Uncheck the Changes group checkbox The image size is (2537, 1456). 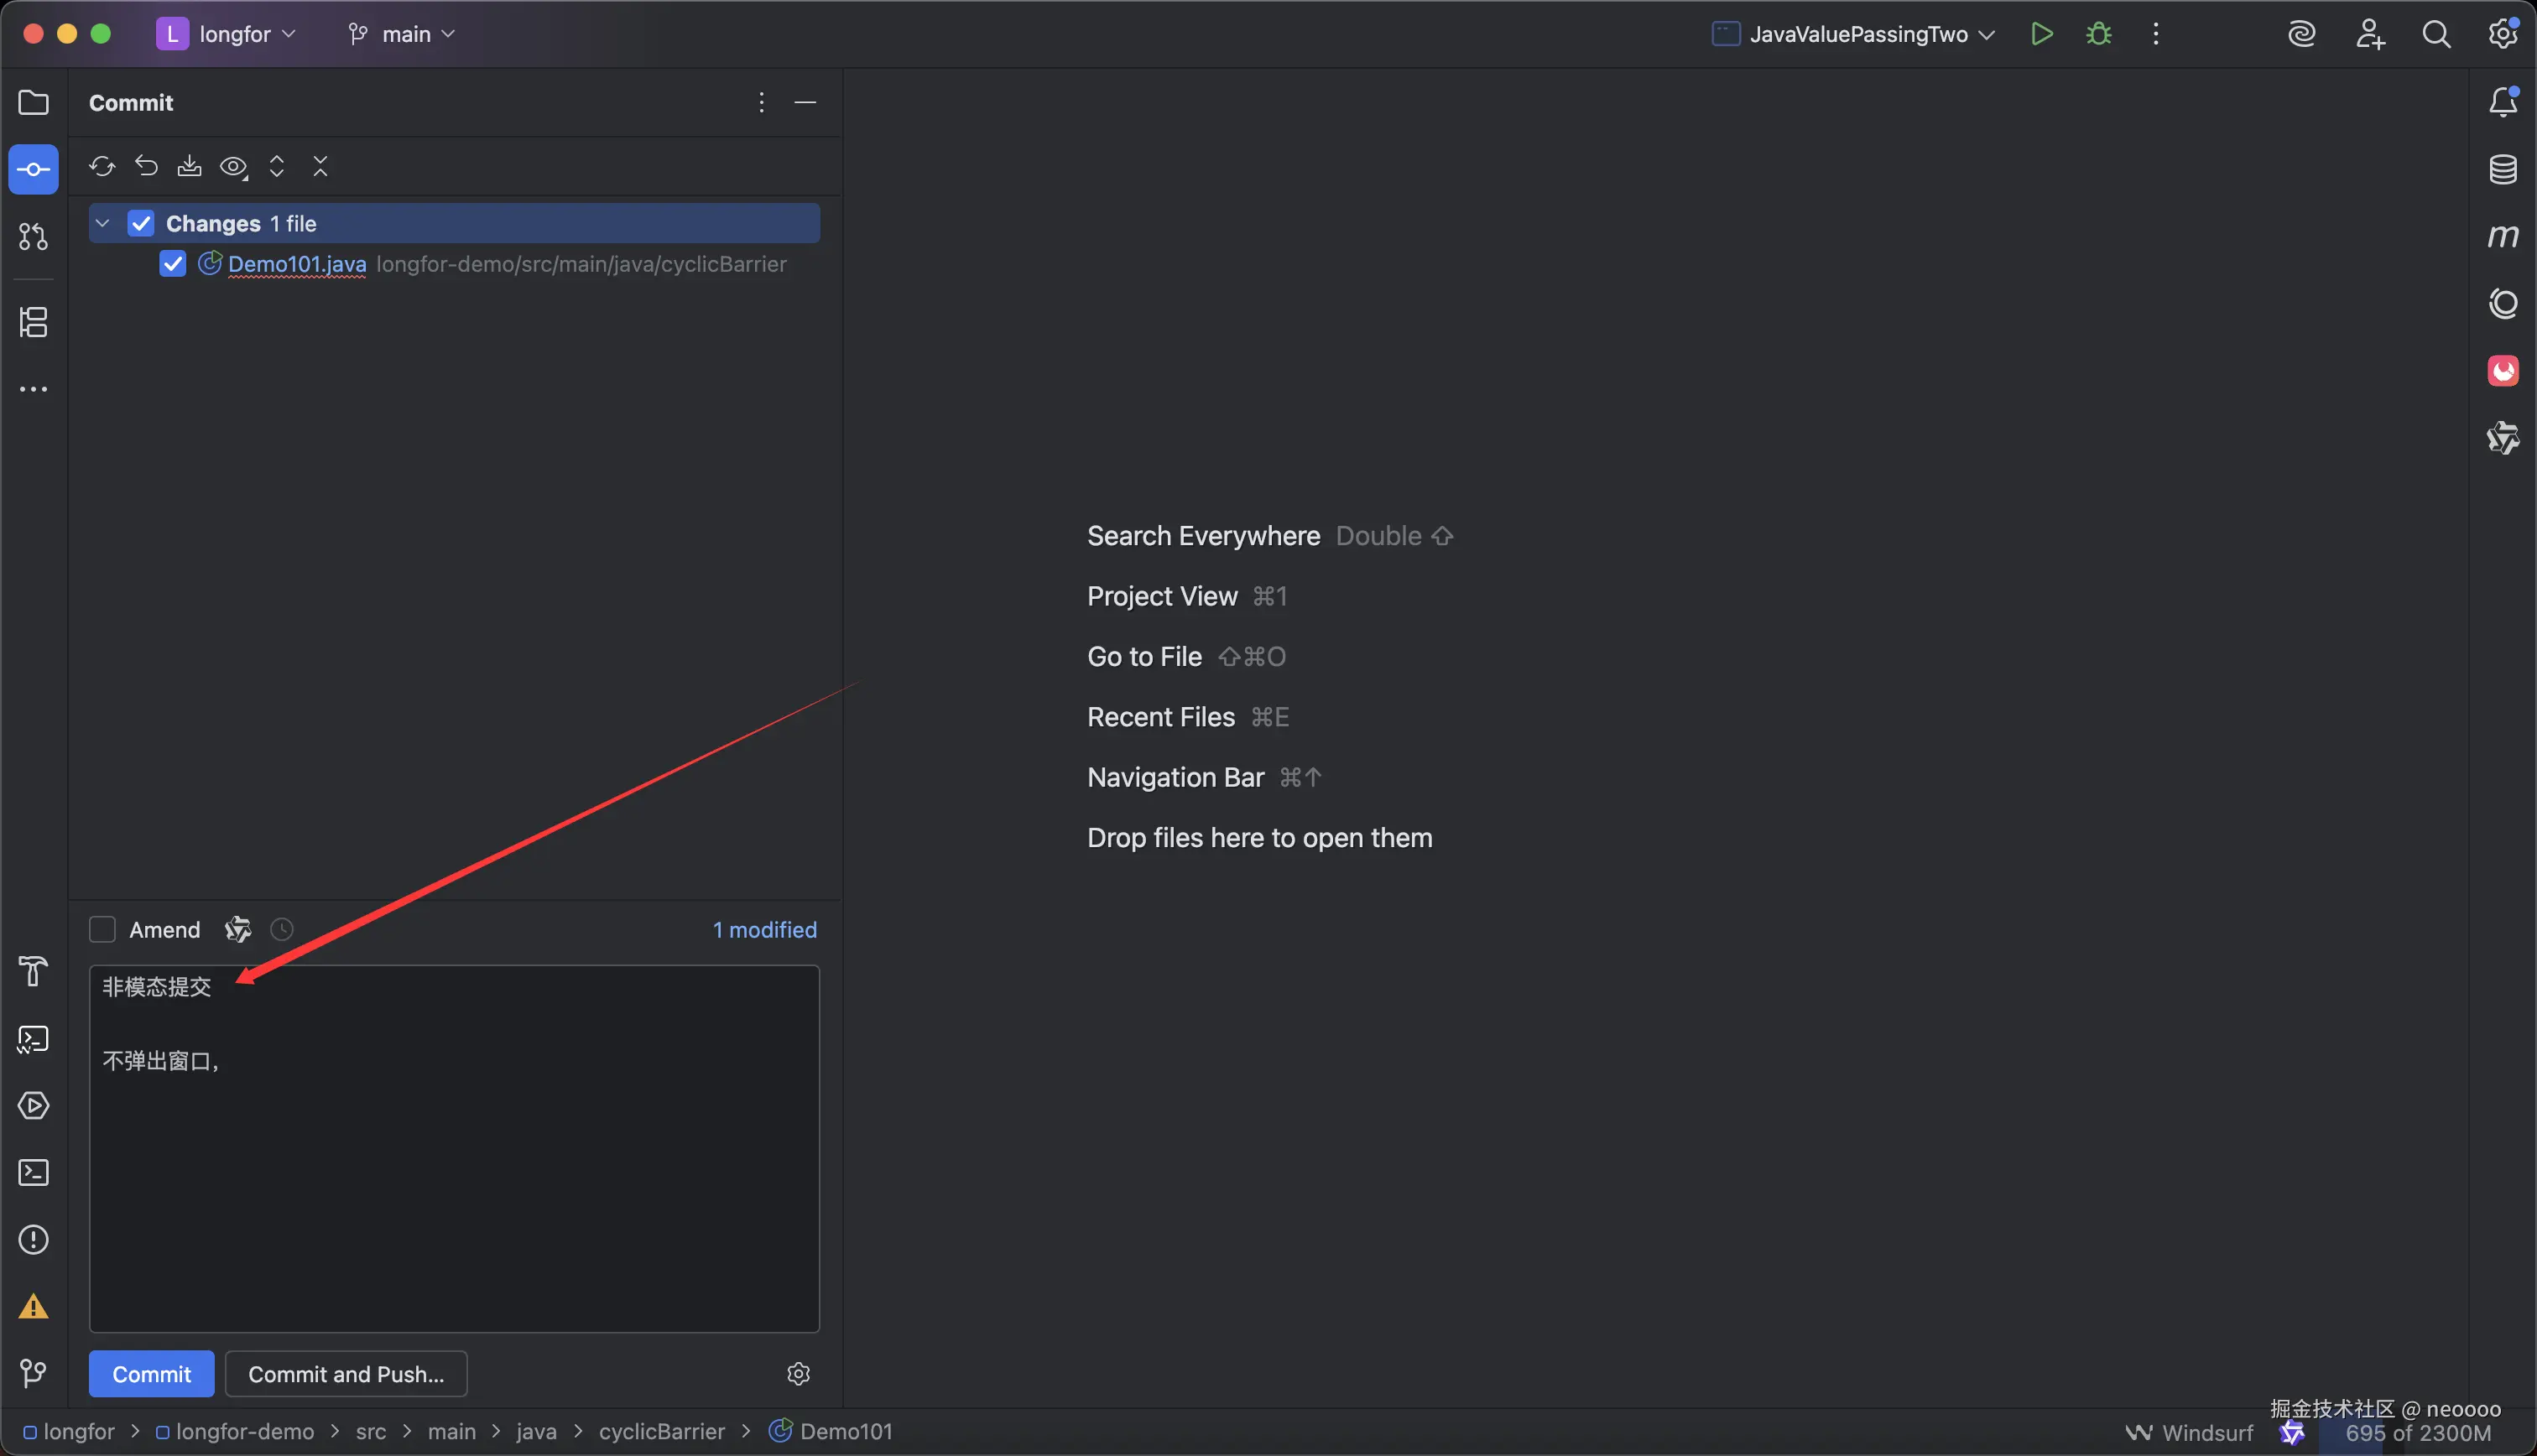141,223
